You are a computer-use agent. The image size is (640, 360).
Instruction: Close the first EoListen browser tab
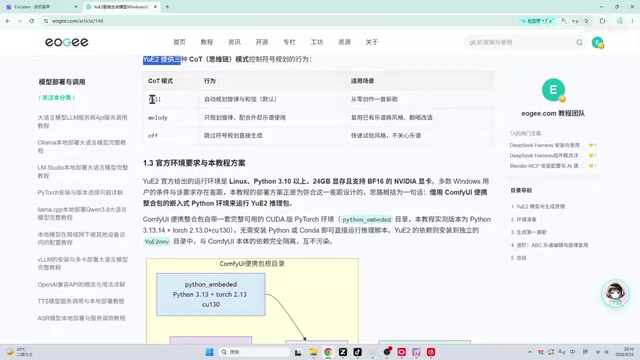(76, 7)
